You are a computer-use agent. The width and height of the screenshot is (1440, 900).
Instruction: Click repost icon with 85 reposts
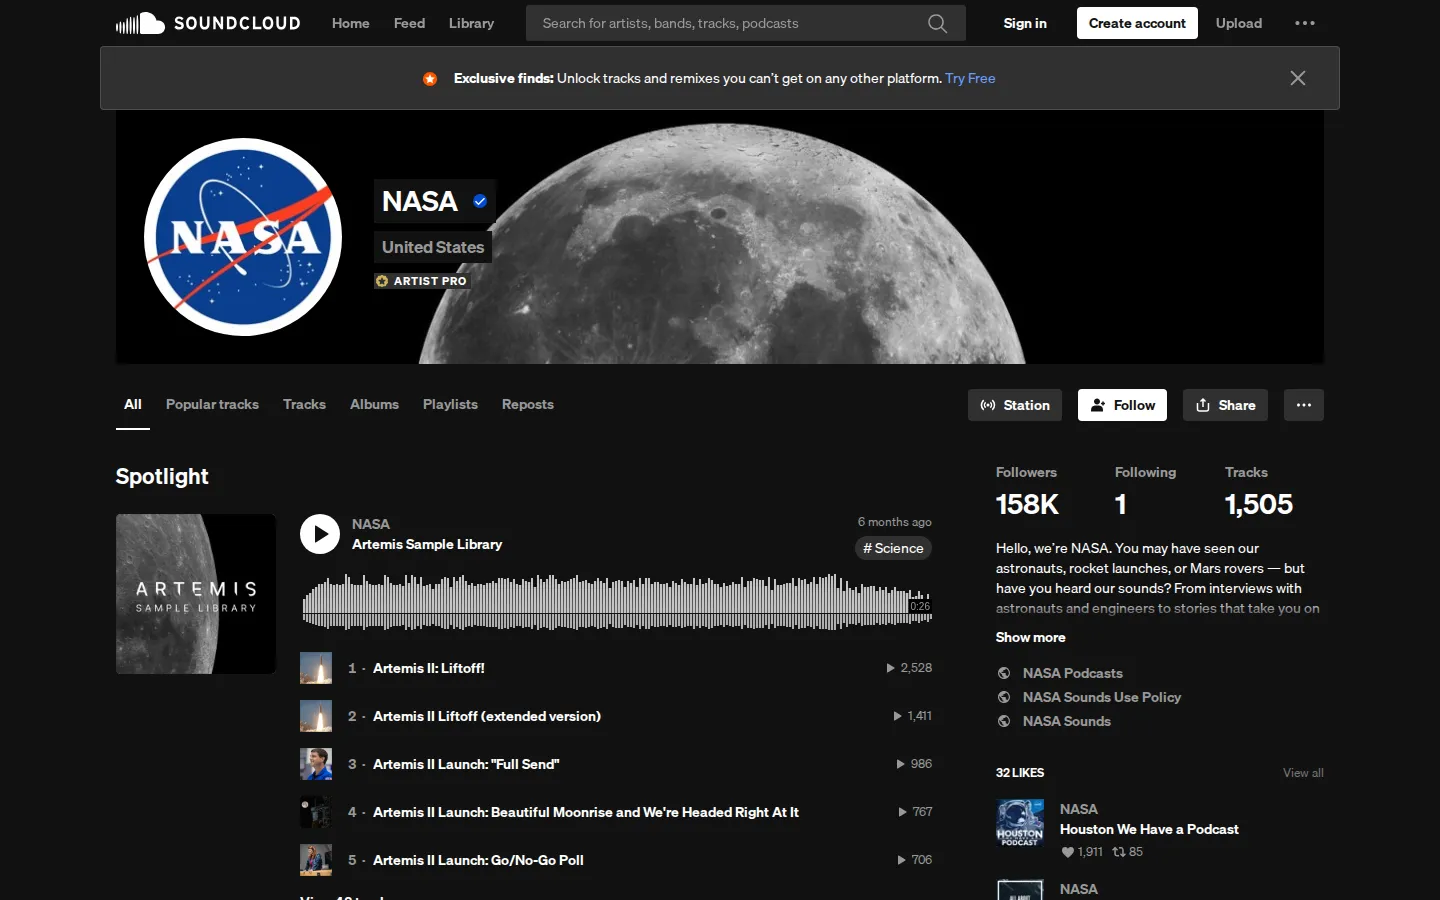1119,852
